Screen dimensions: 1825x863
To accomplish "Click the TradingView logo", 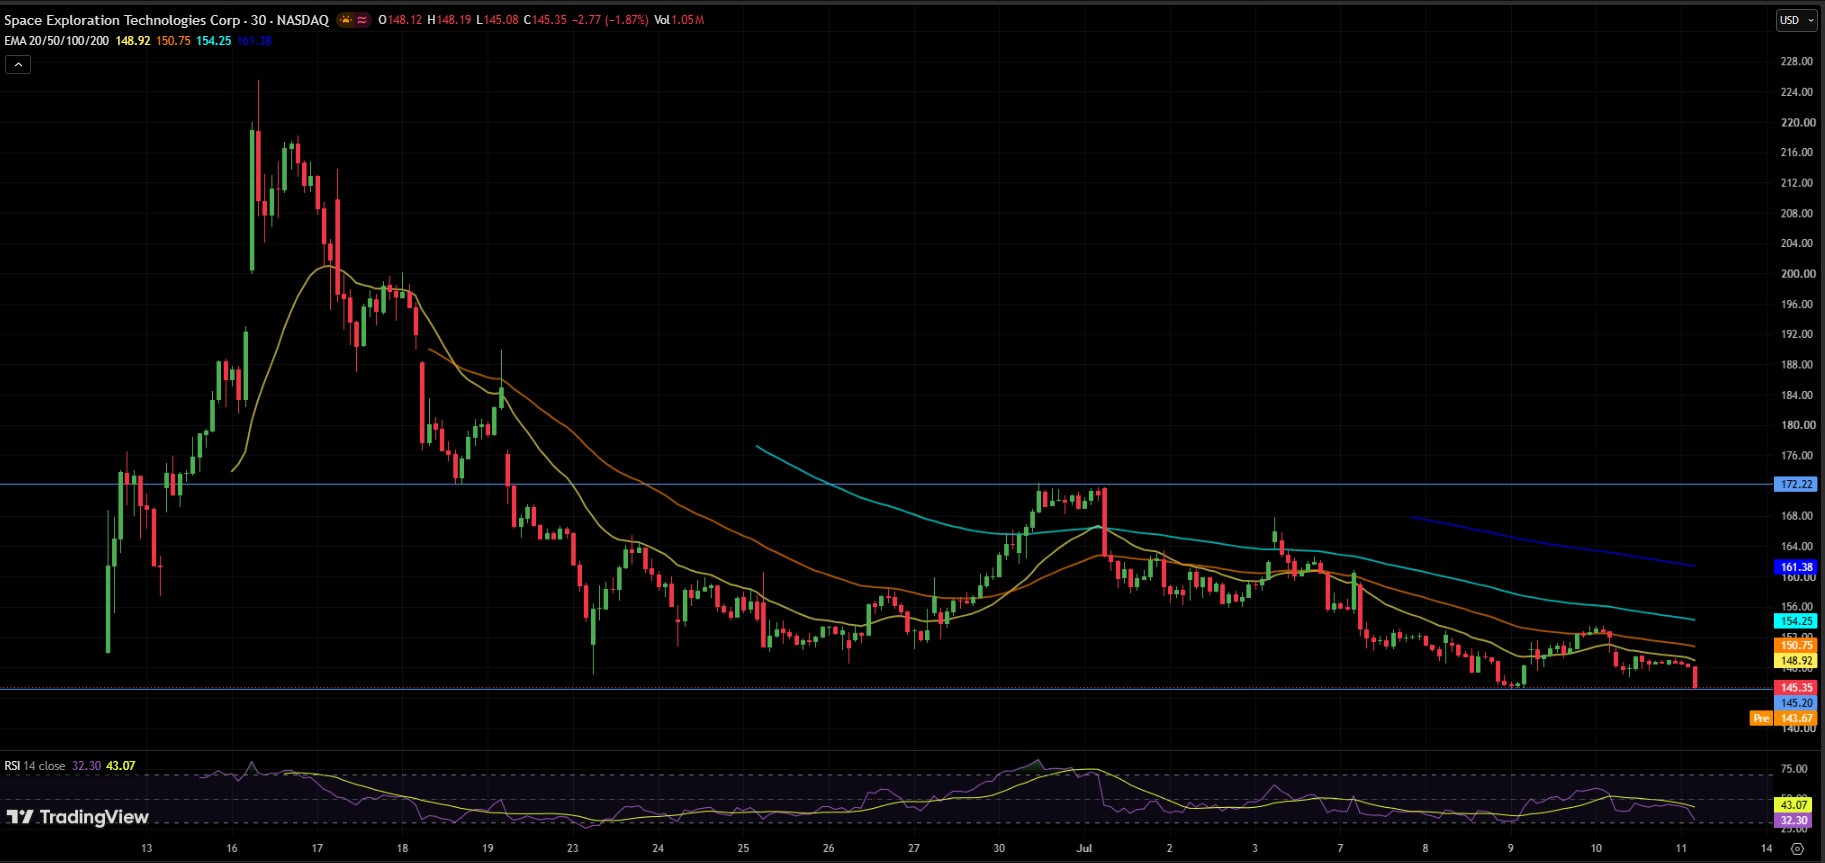I will (78, 817).
